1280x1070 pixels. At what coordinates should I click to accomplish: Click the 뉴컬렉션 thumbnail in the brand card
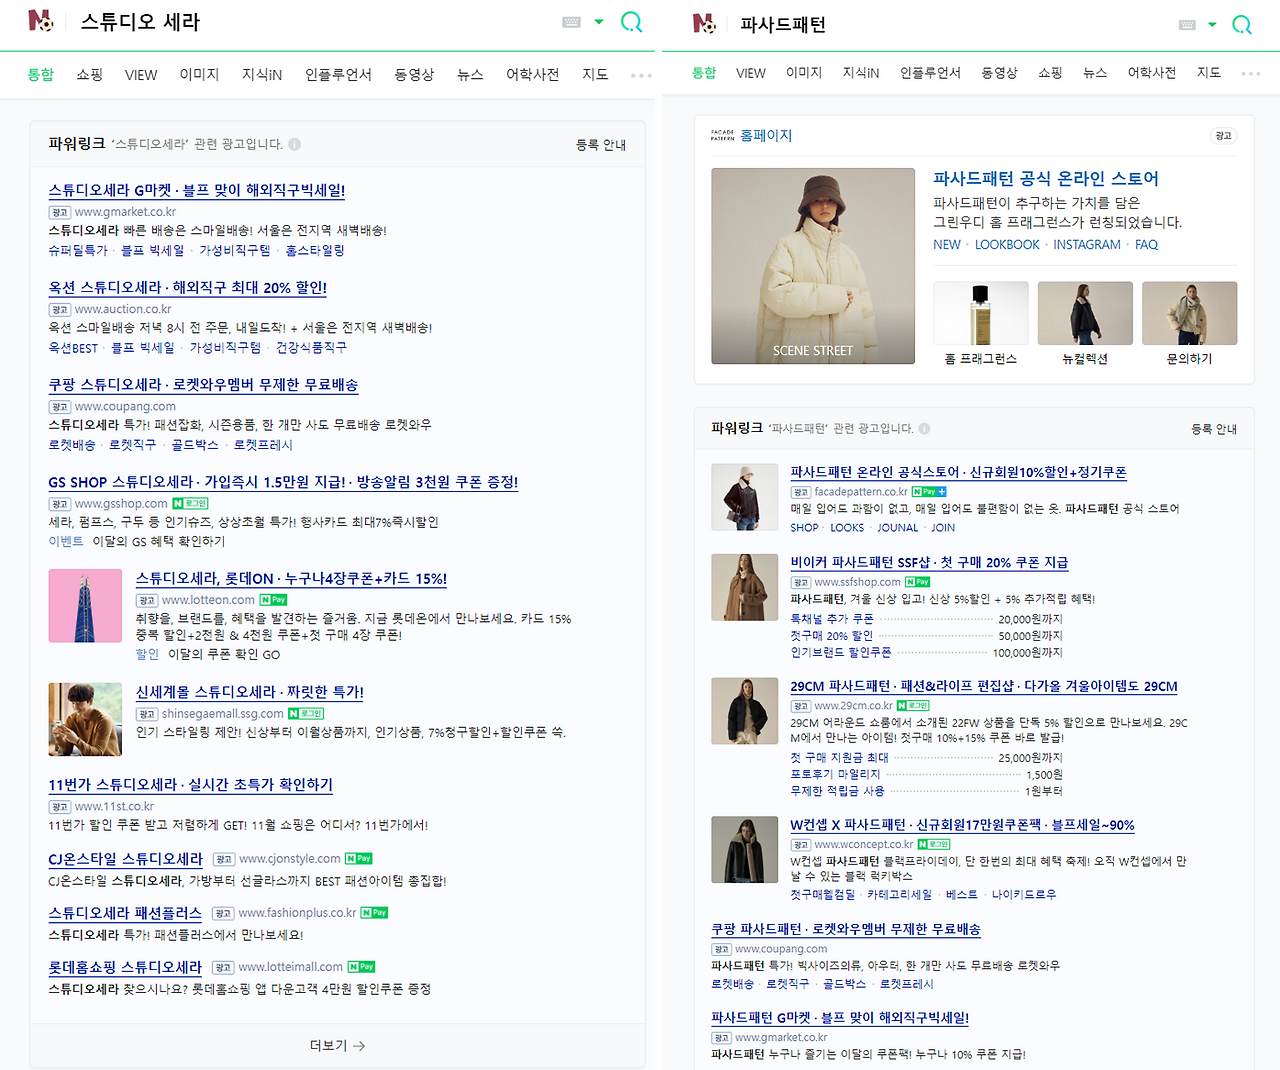(x=1085, y=312)
